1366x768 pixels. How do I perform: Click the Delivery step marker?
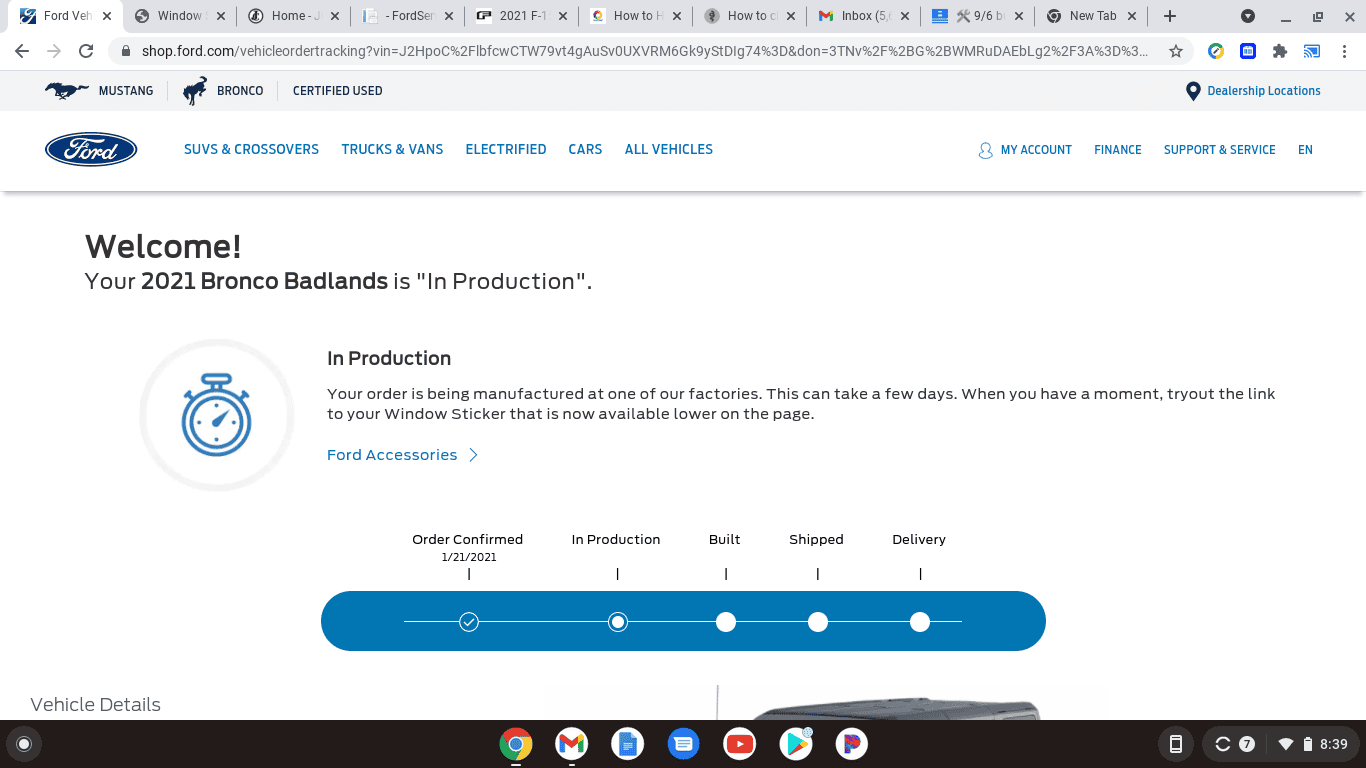[x=920, y=622]
